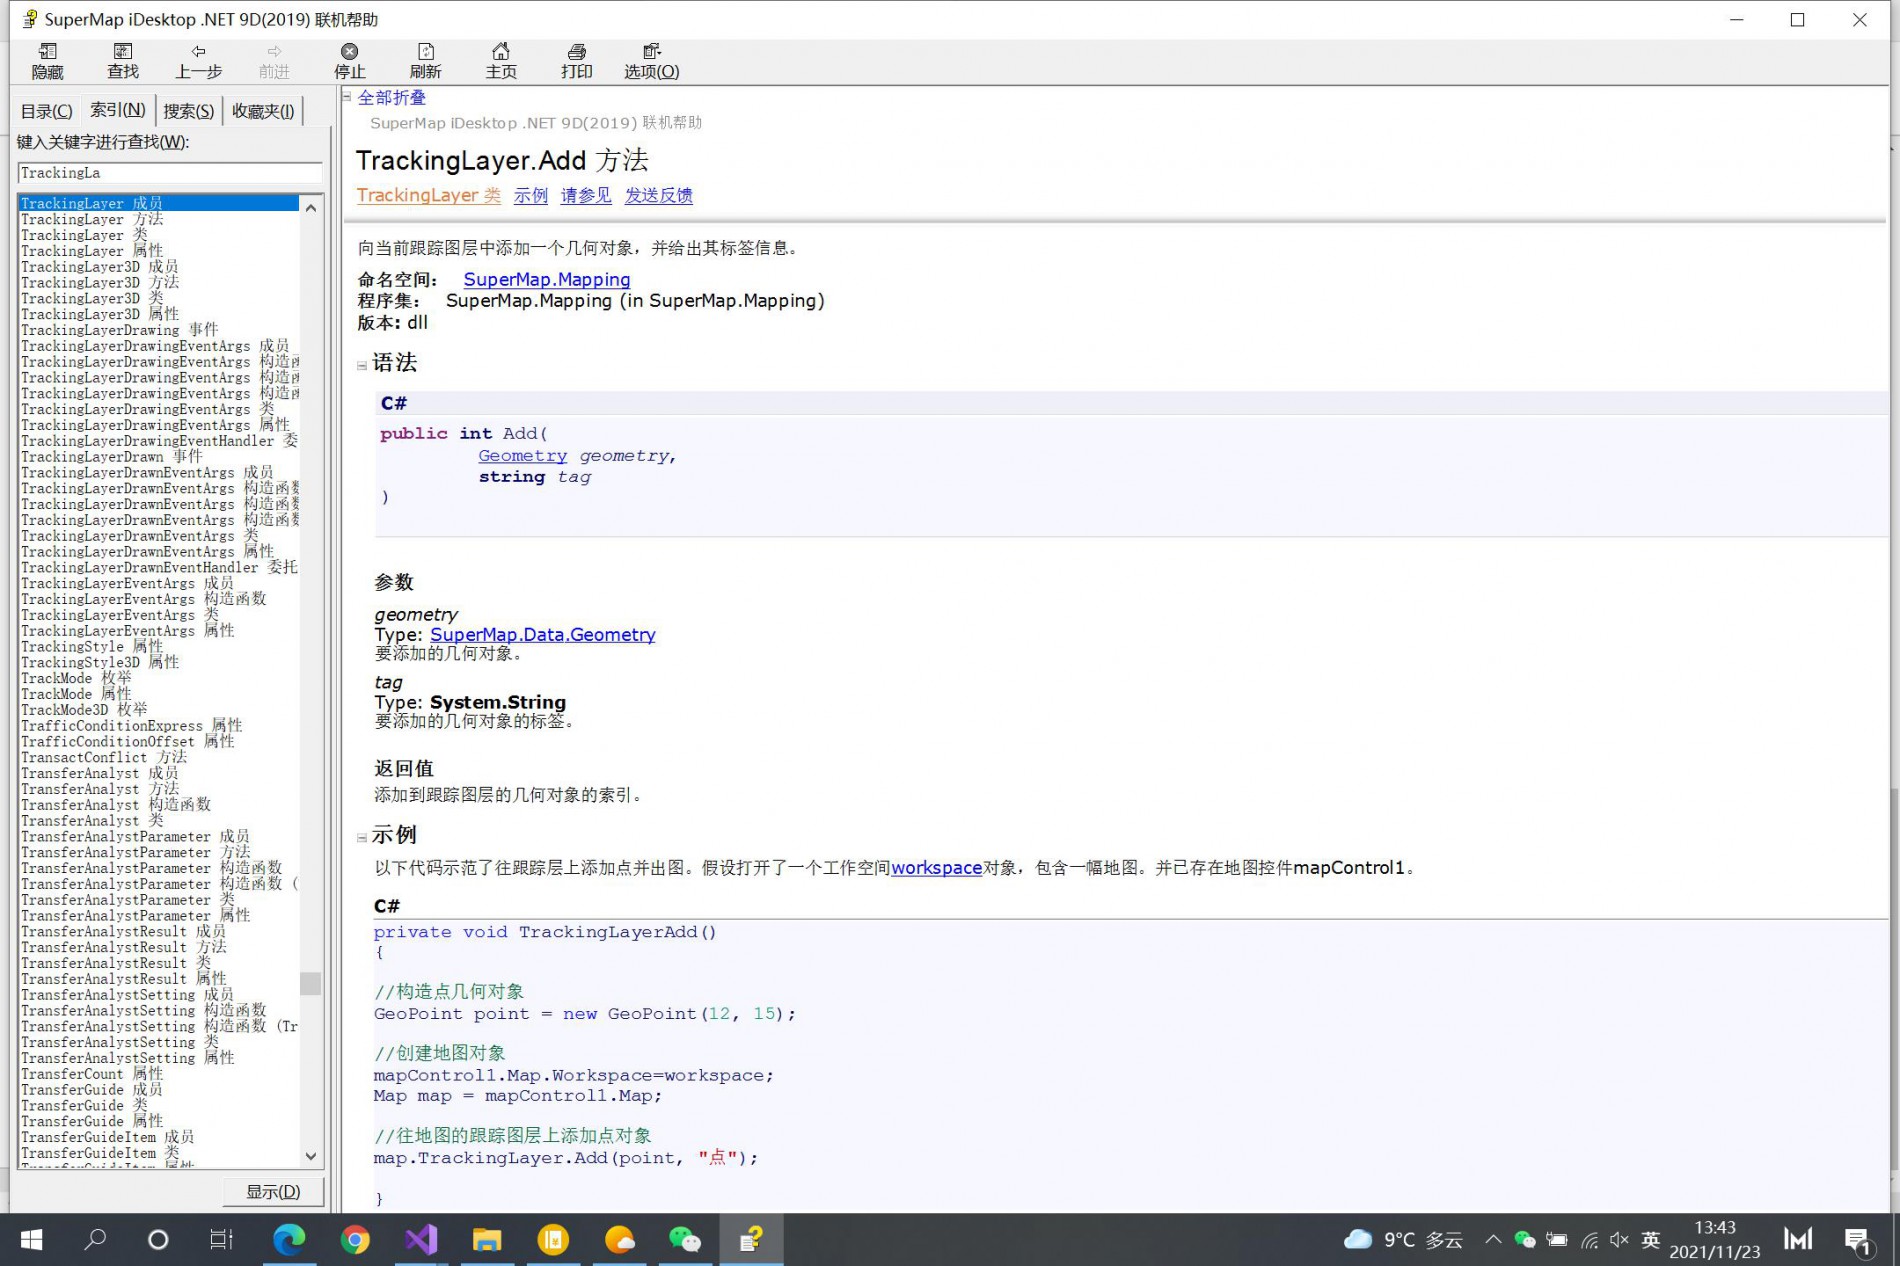The width and height of the screenshot is (1900, 1266).
Task: Collapse the 语法 section
Action: tap(362, 366)
